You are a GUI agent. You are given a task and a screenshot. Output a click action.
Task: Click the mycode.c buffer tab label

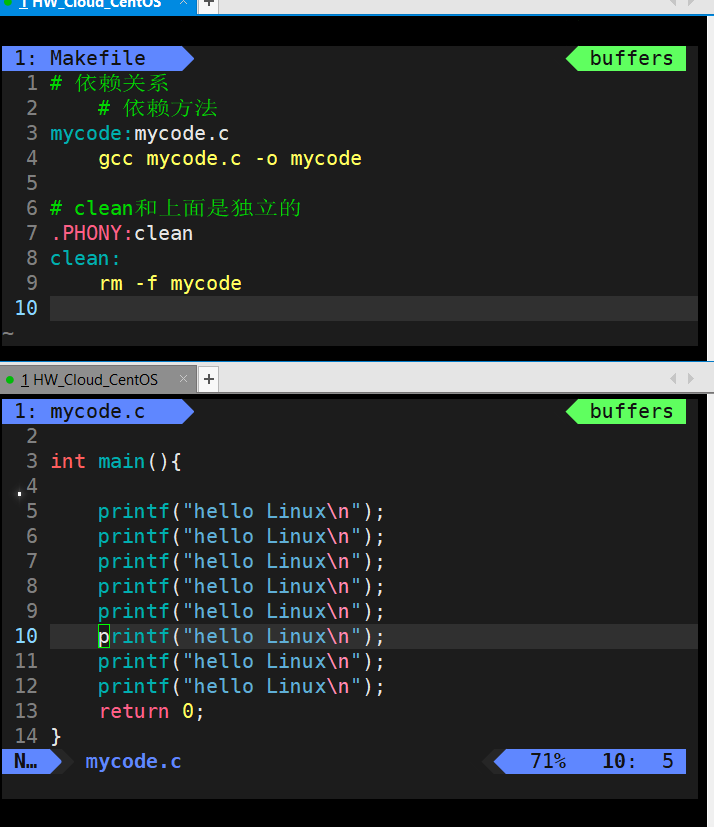click(x=97, y=411)
